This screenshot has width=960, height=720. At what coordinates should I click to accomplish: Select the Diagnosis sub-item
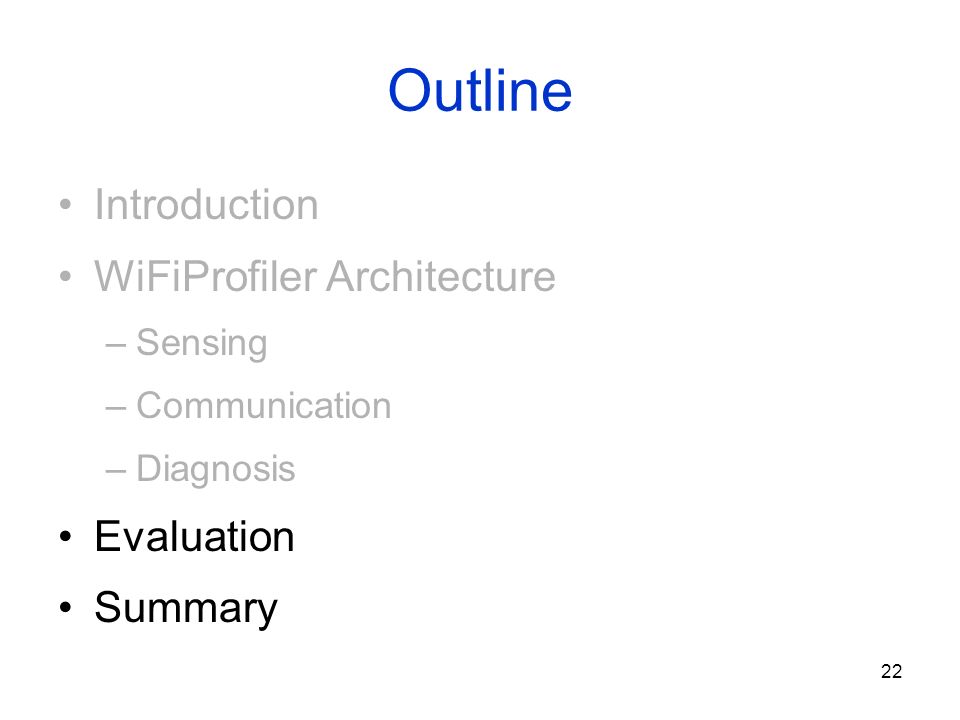[216, 470]
